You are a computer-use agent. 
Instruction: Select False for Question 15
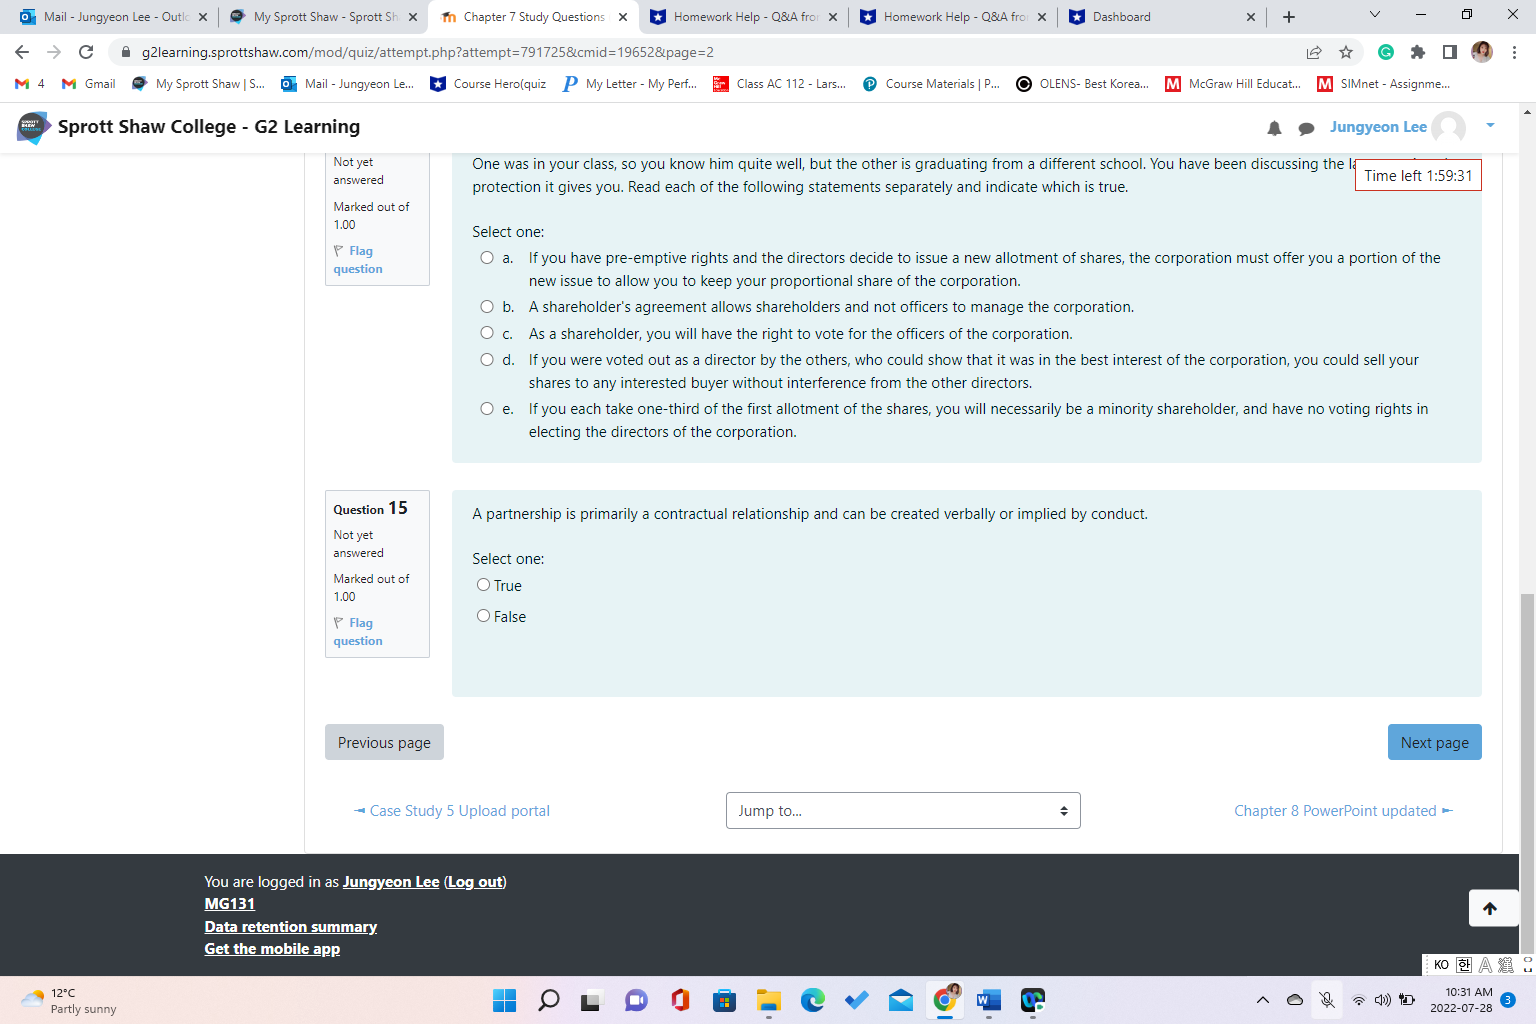483,615
